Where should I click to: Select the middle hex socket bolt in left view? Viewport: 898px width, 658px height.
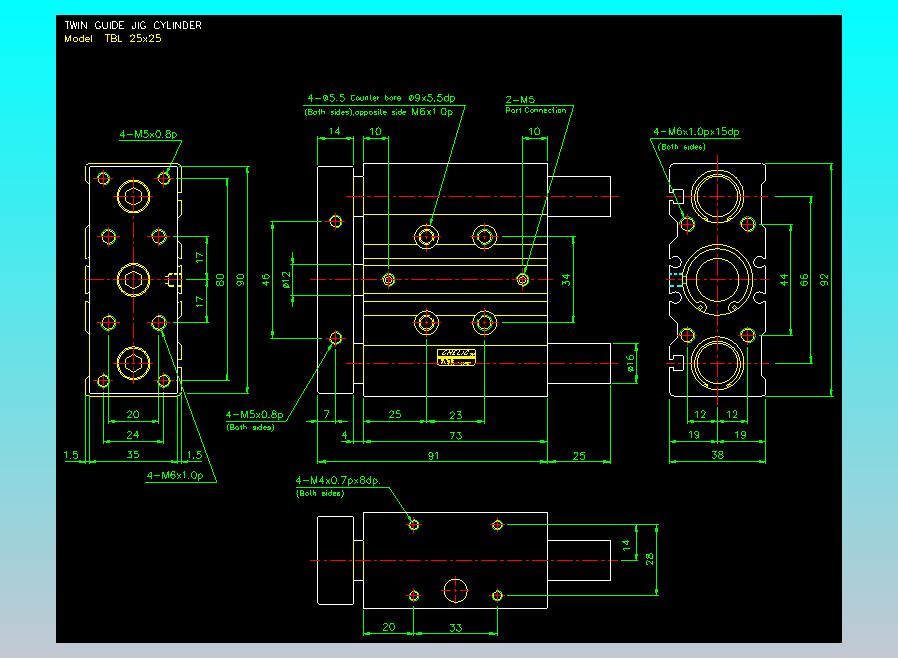[133, 279]
